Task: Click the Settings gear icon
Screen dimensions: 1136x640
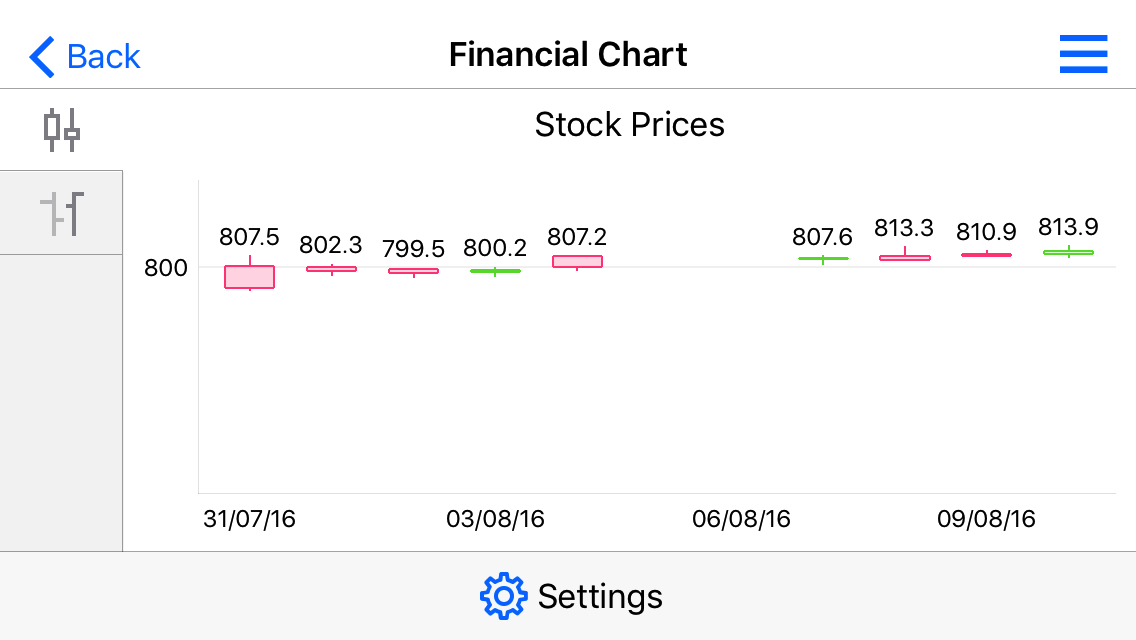Action: pos(504,594)
